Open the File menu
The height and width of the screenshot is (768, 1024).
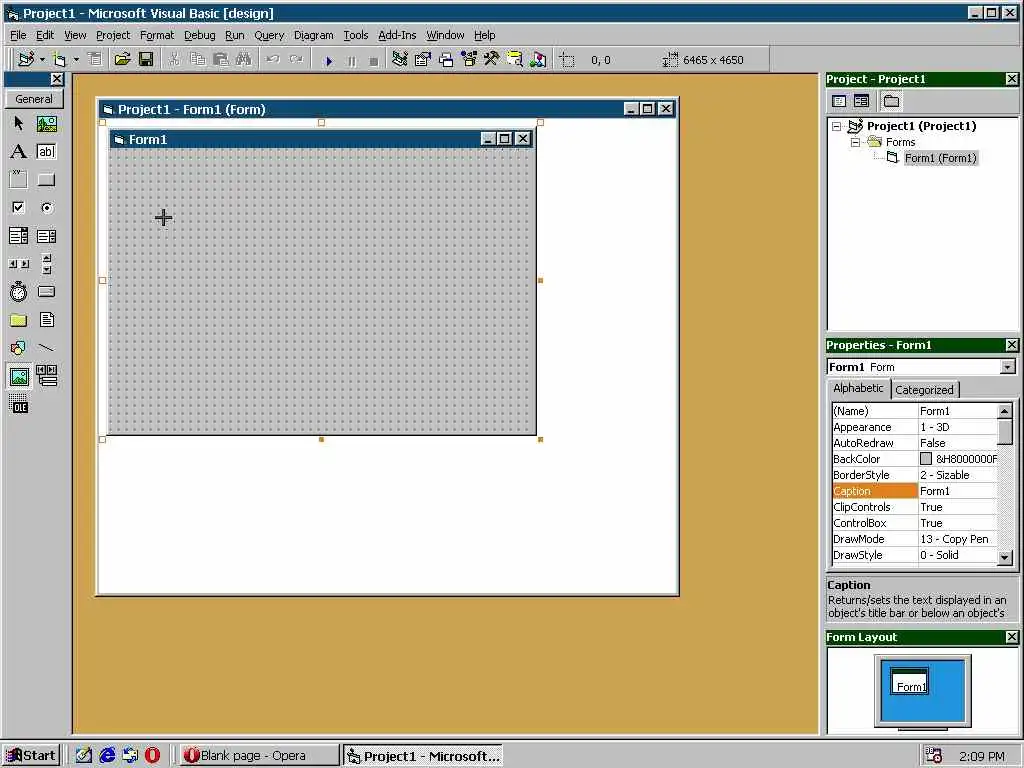pyautogui.click(x=18, y=35)
